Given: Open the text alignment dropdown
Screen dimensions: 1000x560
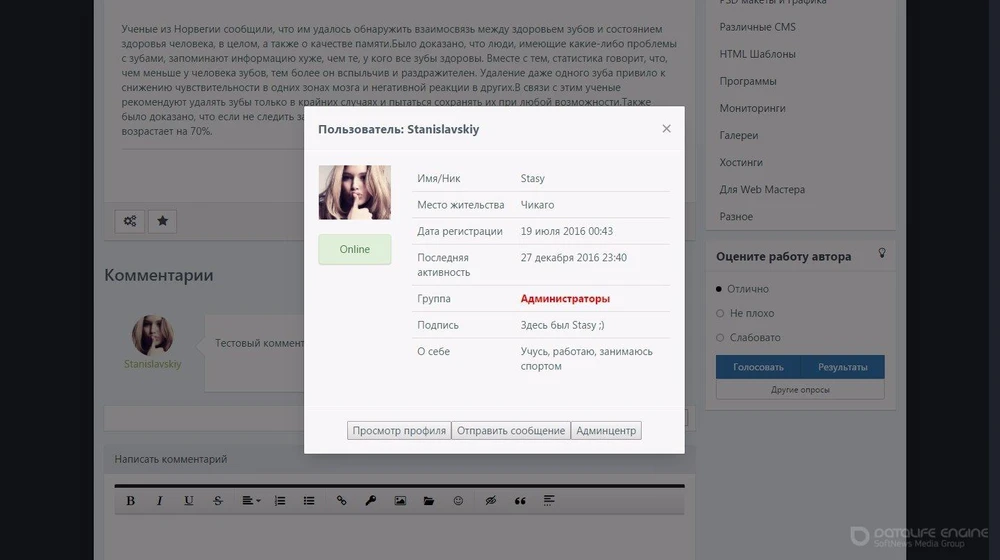Looking at the screenshot, I should [x=251, y=501].
